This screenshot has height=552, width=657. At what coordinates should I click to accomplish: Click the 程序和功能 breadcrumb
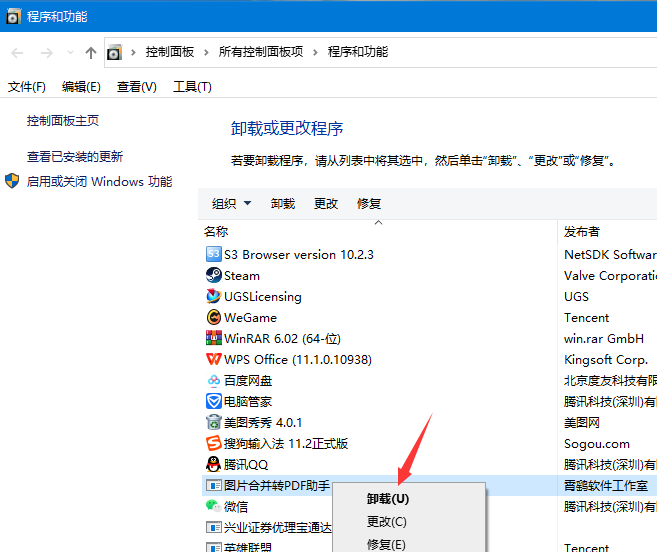click(358, 52)
